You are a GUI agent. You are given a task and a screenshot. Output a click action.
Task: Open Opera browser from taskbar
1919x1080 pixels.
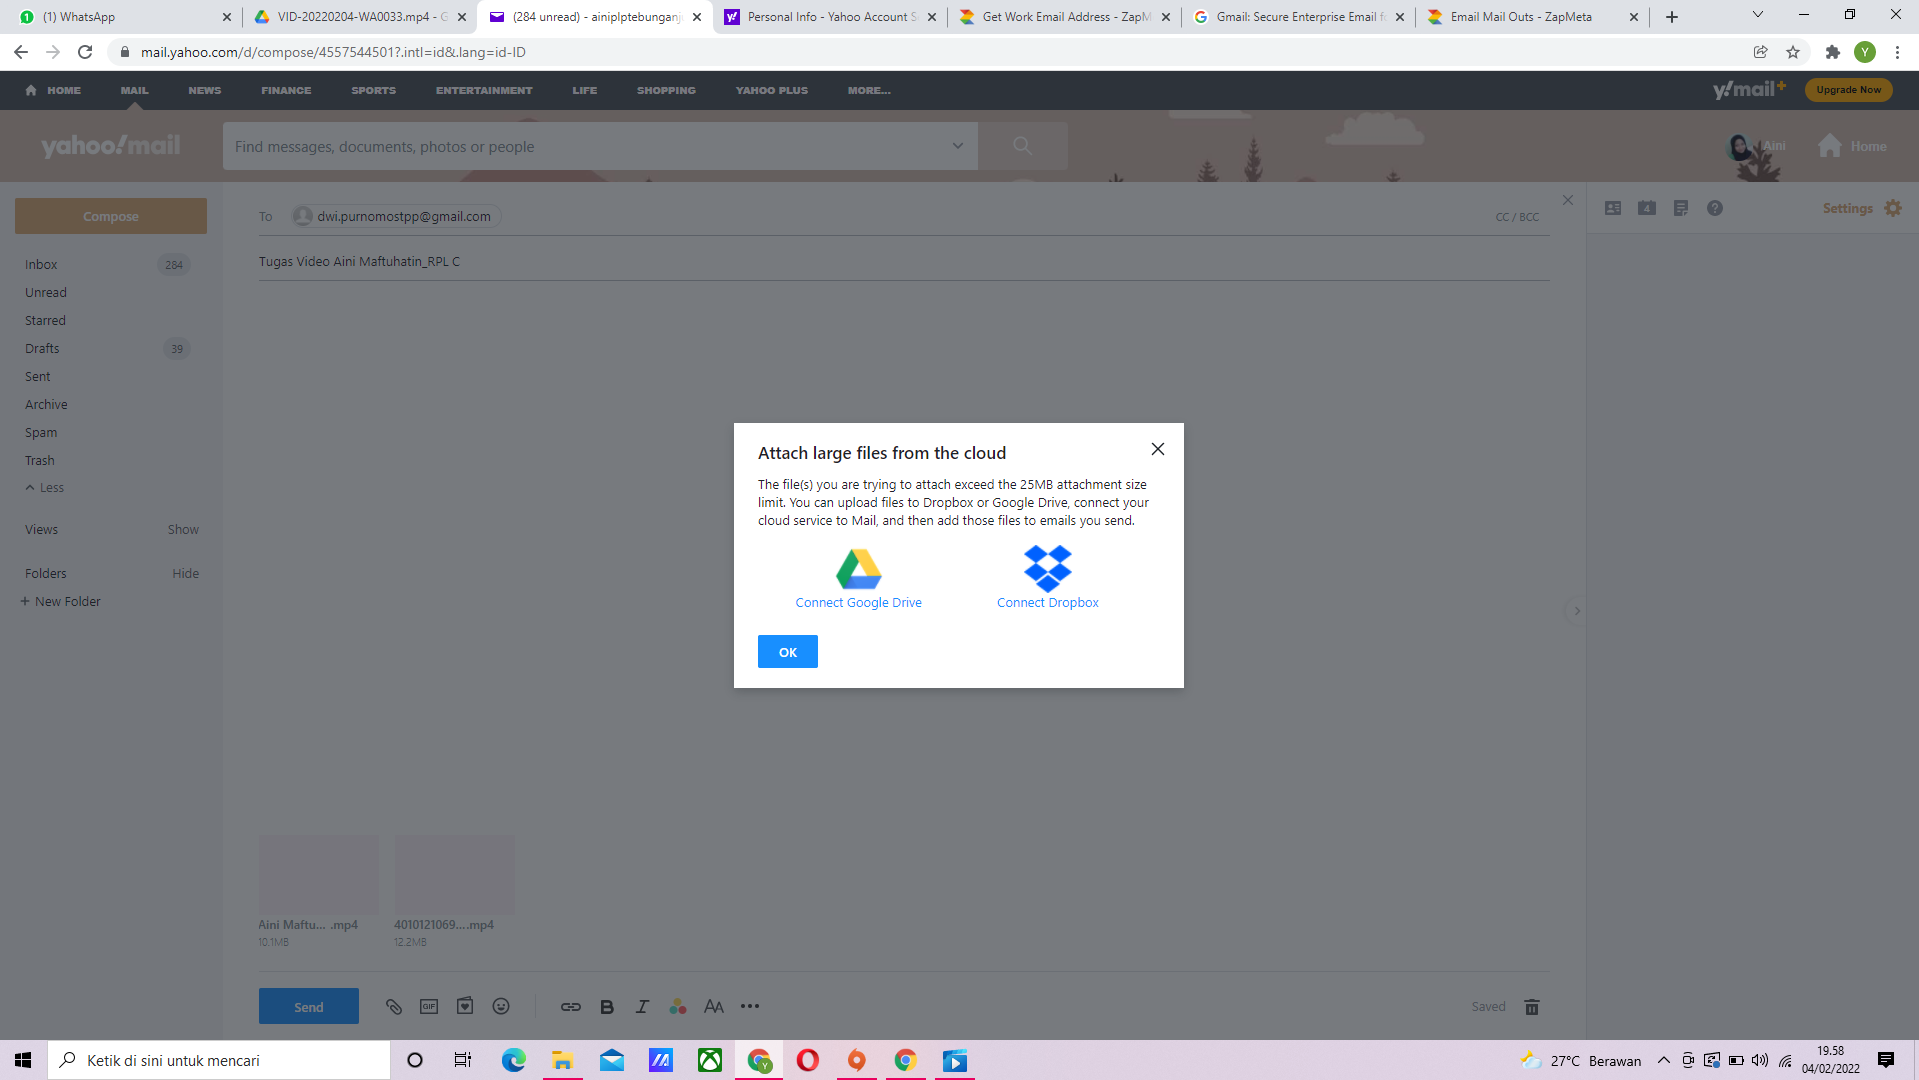(x=808, y=1060)
